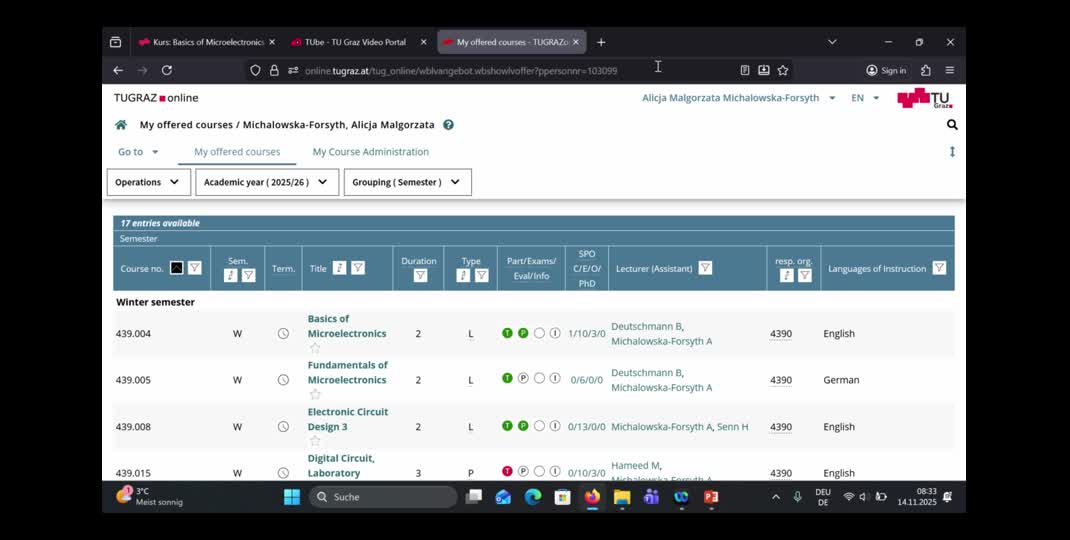Bookmark the current page with star icon
Image resolution: width=1070 pixels, height=540 pixels.
(x=783, y=70)
